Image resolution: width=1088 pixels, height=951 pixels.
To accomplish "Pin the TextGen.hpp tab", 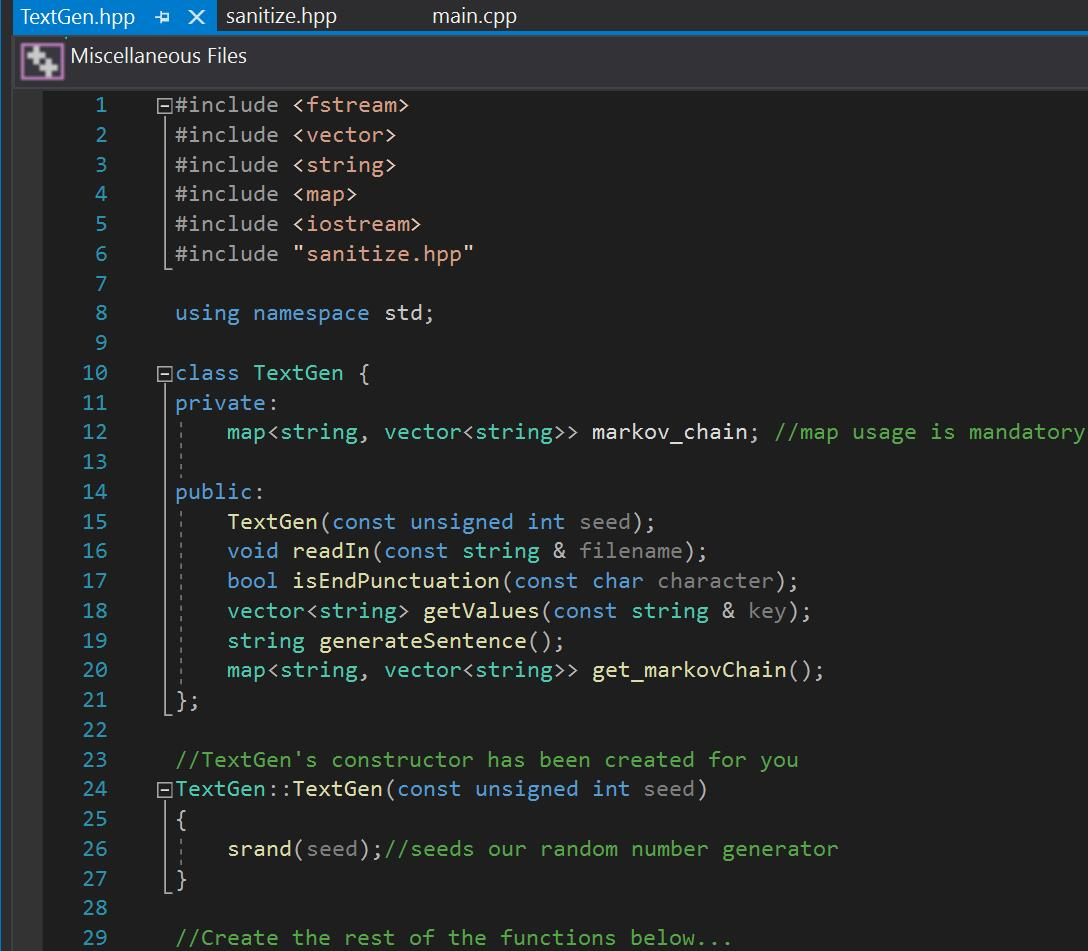I will point(163,17).
